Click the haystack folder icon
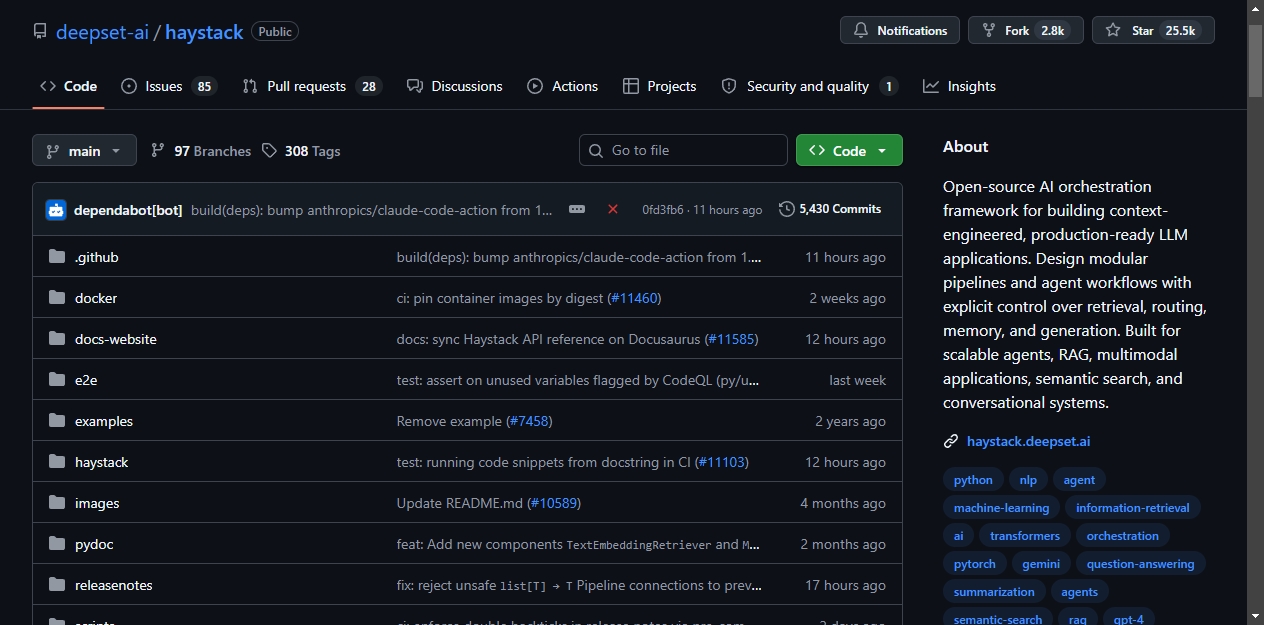 57,462
